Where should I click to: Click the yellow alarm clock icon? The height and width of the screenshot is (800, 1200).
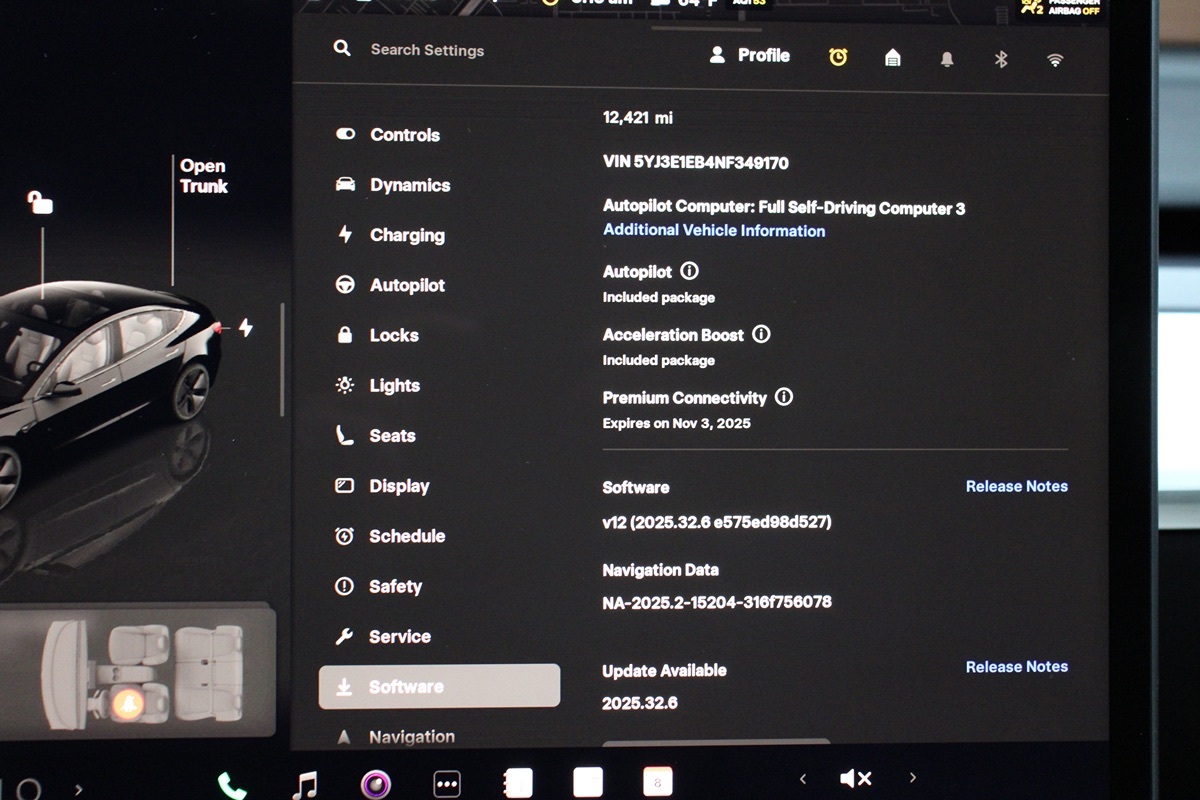[838, 58]
